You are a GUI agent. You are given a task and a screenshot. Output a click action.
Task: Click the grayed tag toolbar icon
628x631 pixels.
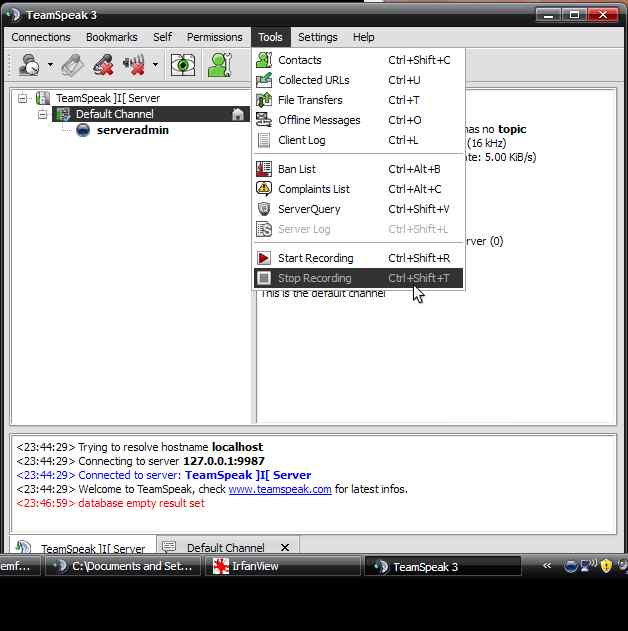[73, 65]
